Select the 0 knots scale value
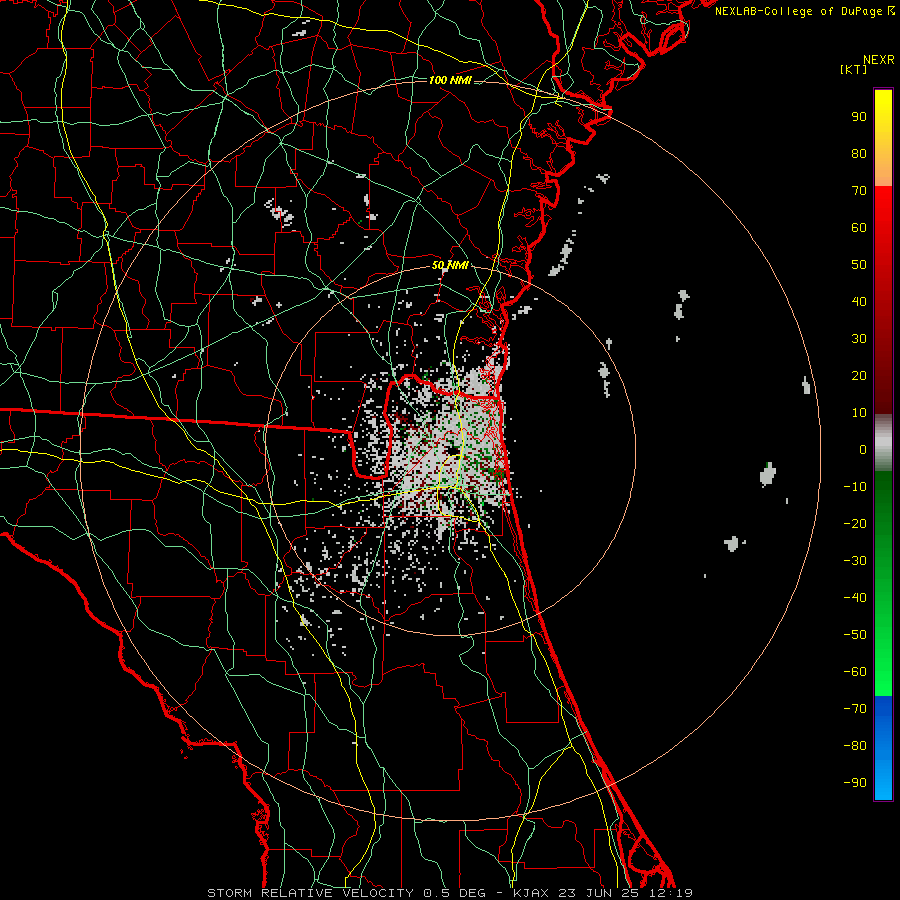900x900 pixels. click(863, 450)
